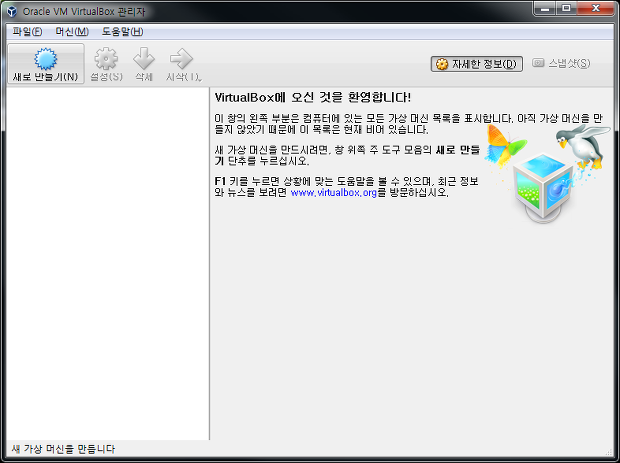
Task: Click the window resize grip in status bar corner
Action: coord(609,452)
